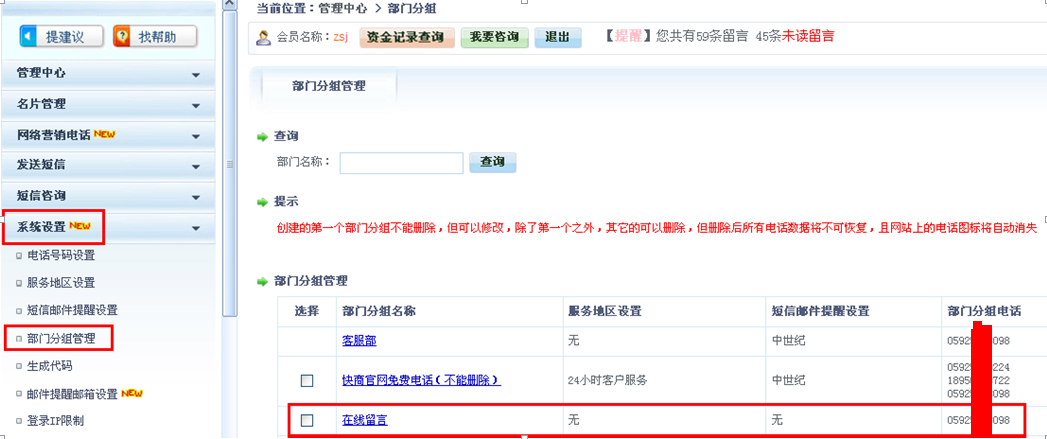1047x439 pixels.
Task: Tick the checkbox for 快商官网免费电话 row
Action: pos(307,381)
